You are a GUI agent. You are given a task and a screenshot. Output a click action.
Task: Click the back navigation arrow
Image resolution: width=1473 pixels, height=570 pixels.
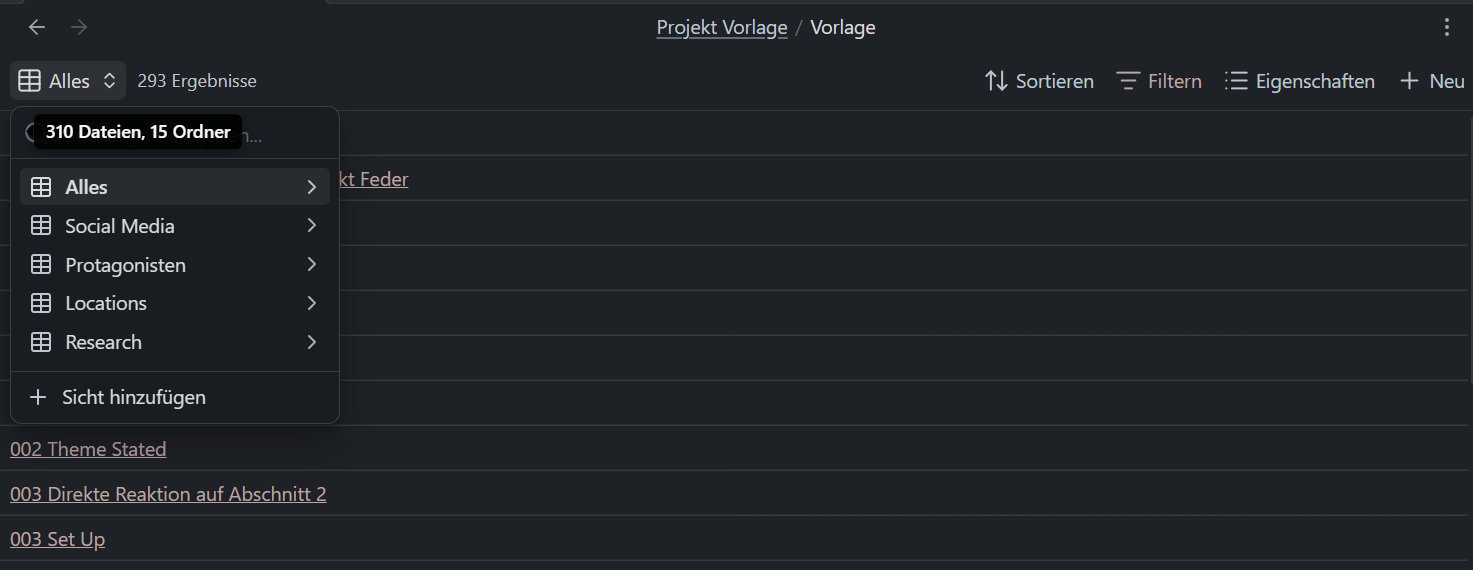point(37,27)
